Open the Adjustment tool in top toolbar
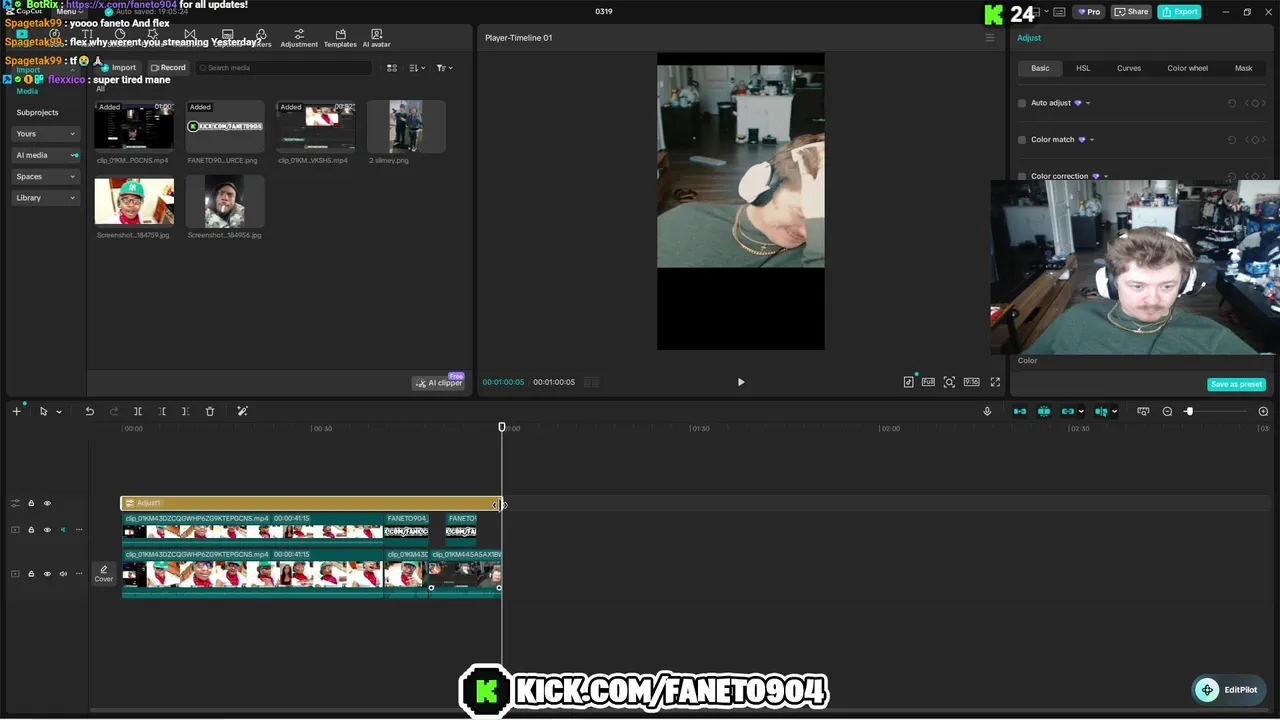Image resolution: width=1280 pixels, height=720 pixels. [x=299, y=38]
